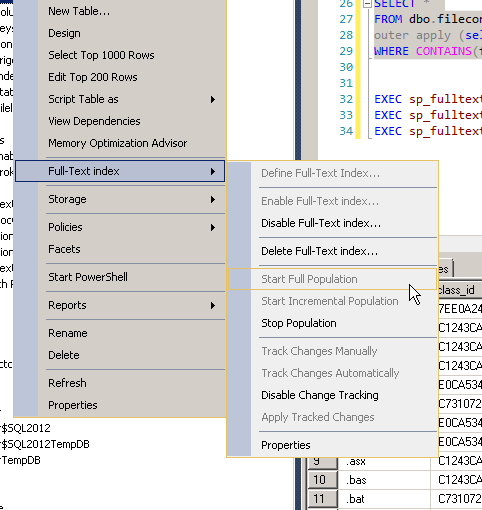Click the WHERE CONTAINS line in editor
The height and width of the screenshot is (510, 482).
tap(428, 51)
